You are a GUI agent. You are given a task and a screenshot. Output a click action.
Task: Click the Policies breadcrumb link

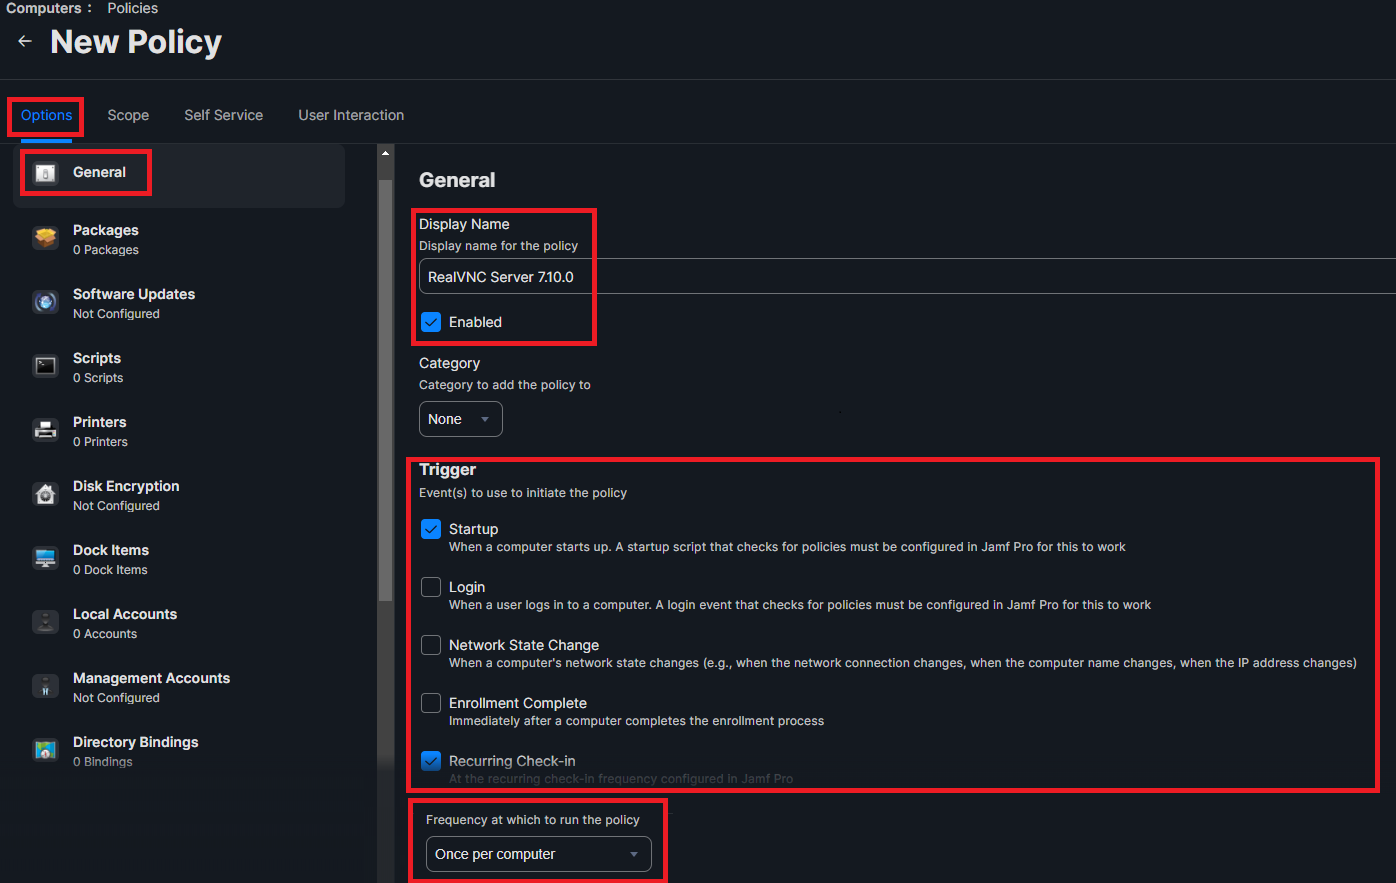[133, 8]
